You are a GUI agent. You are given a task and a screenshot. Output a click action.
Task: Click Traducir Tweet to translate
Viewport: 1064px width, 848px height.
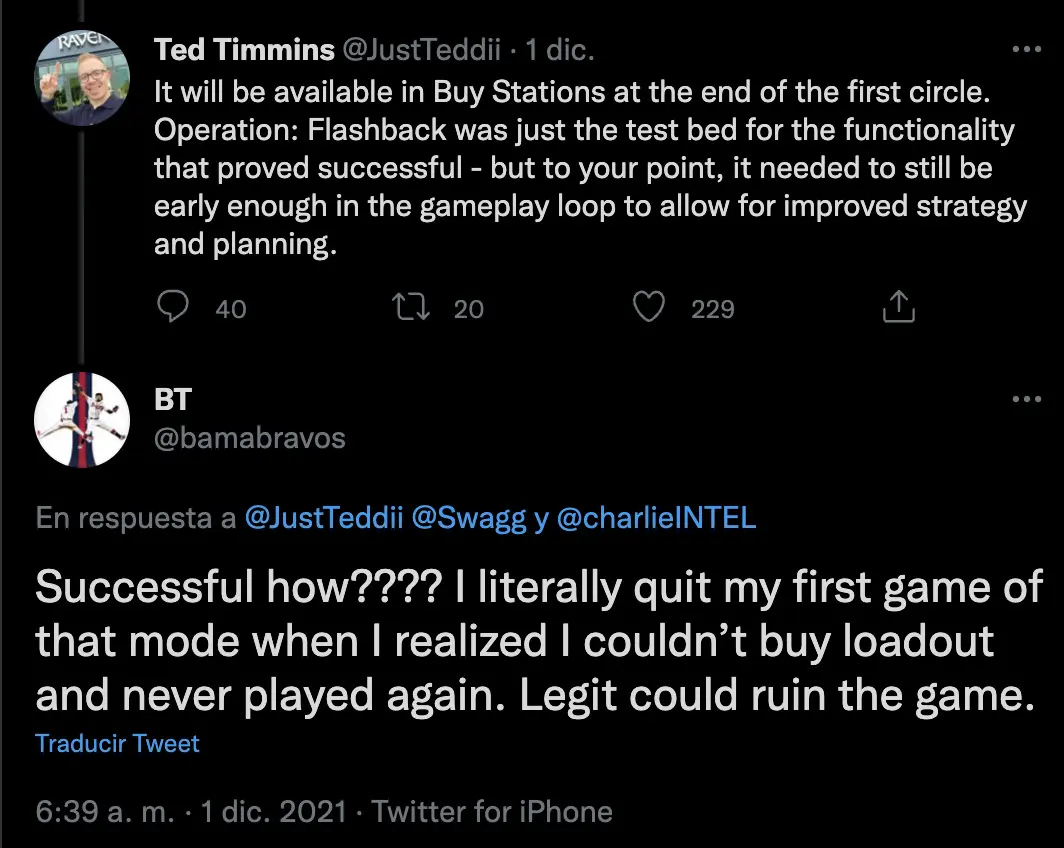(x=117, y=744)
